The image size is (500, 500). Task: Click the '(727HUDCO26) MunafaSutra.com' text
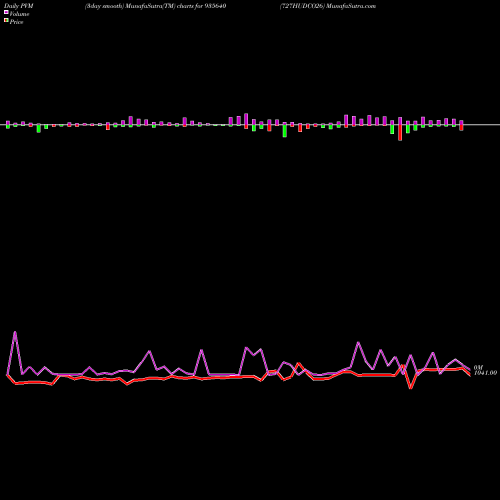pyautogui.click(x=328, y=6)
